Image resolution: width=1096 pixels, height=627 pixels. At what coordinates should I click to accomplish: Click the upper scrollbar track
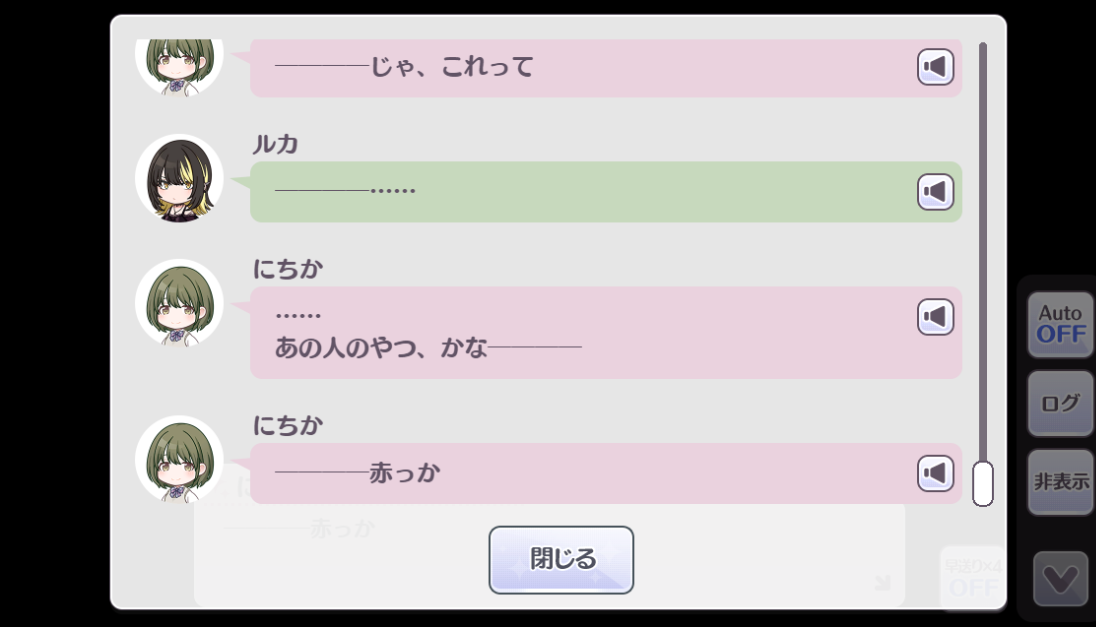[x=983, y=252]
